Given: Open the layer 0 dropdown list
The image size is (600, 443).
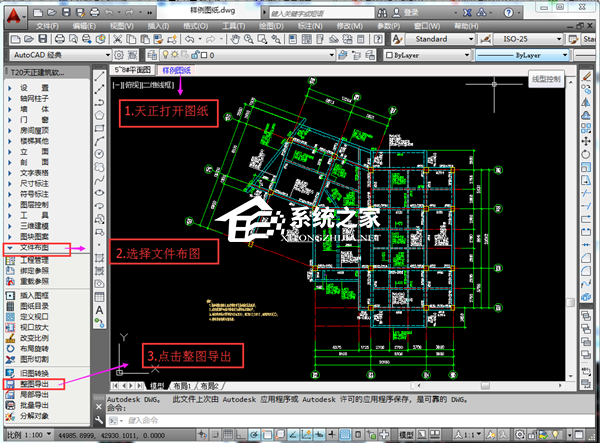Looking at the screenshot, I should click(x=247, y=55).
